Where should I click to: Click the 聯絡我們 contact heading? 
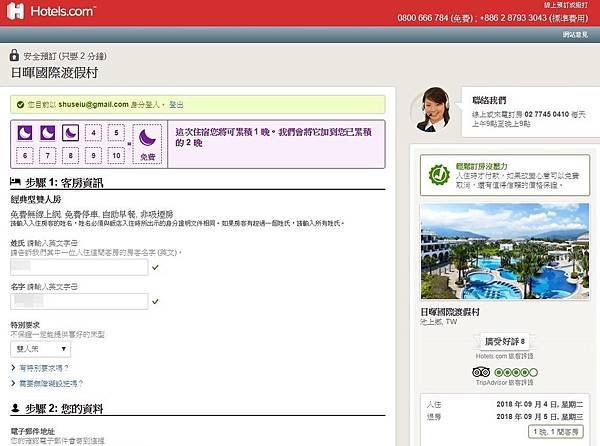coord(489,100)
